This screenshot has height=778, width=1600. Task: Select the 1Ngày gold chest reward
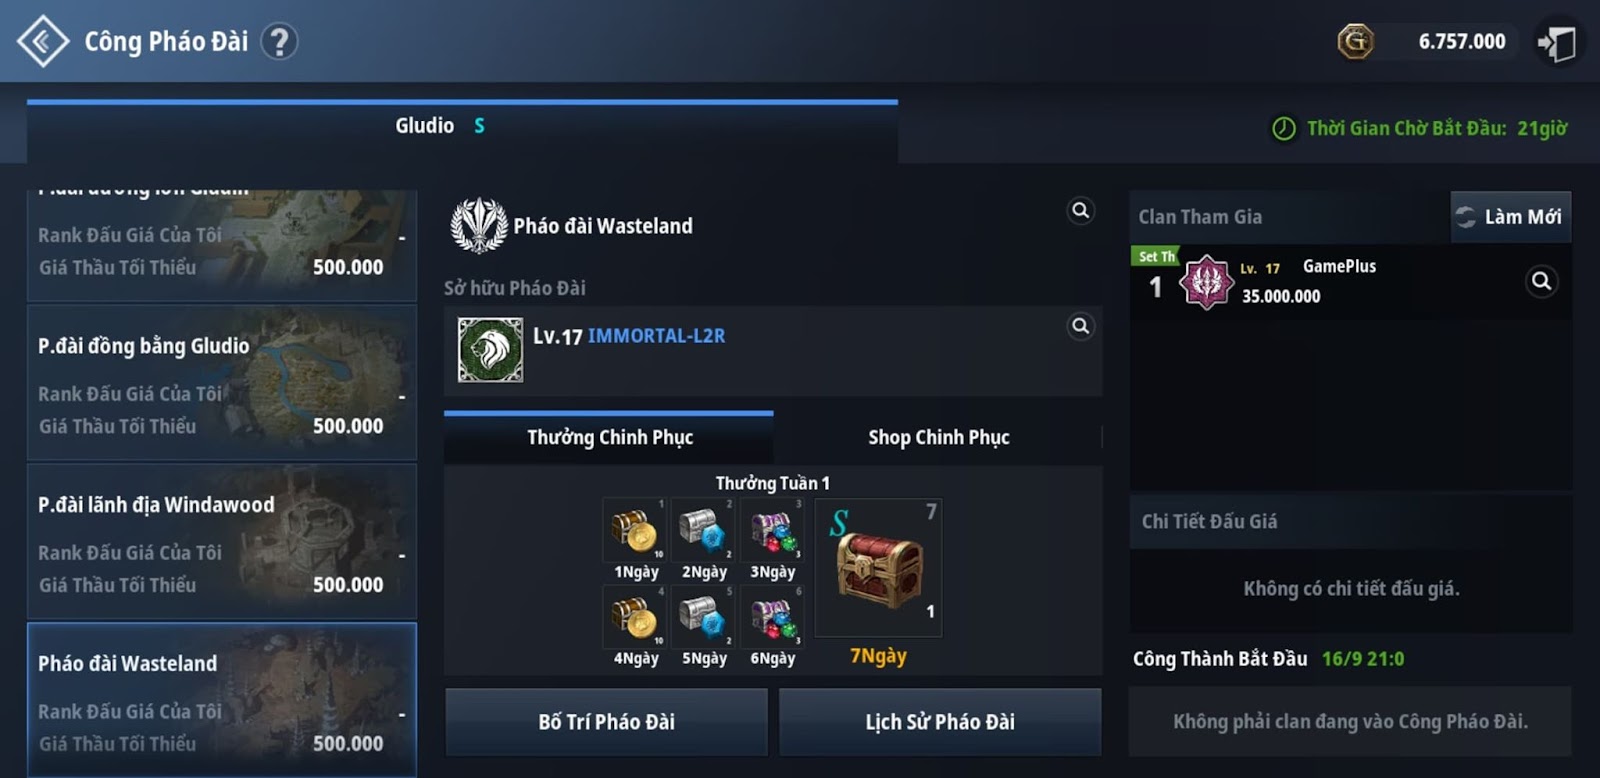point(635,530)
